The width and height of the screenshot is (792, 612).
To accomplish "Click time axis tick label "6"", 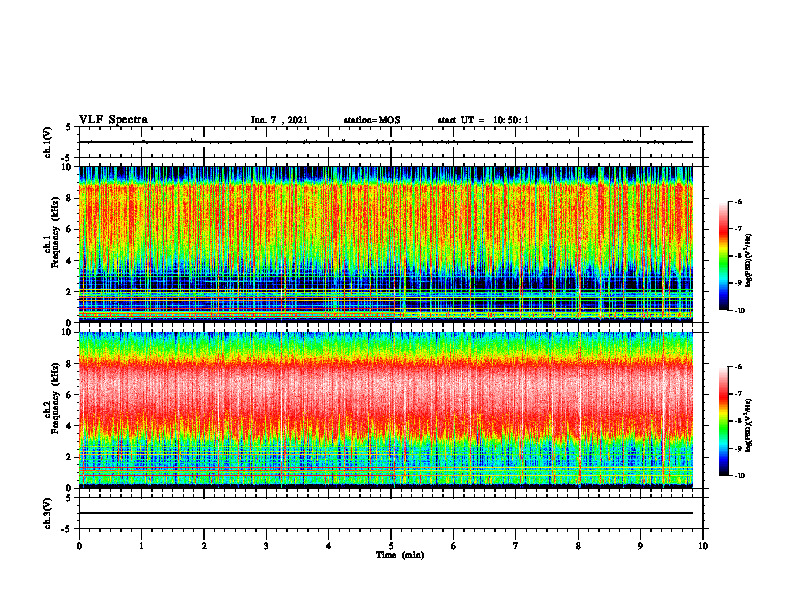I will coord(454,546).
